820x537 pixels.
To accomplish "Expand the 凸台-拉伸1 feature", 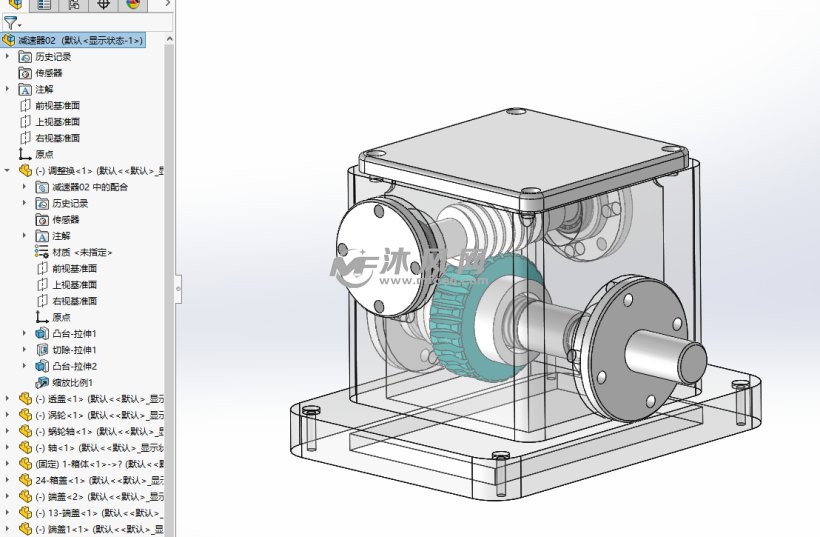I will [24, 334].
